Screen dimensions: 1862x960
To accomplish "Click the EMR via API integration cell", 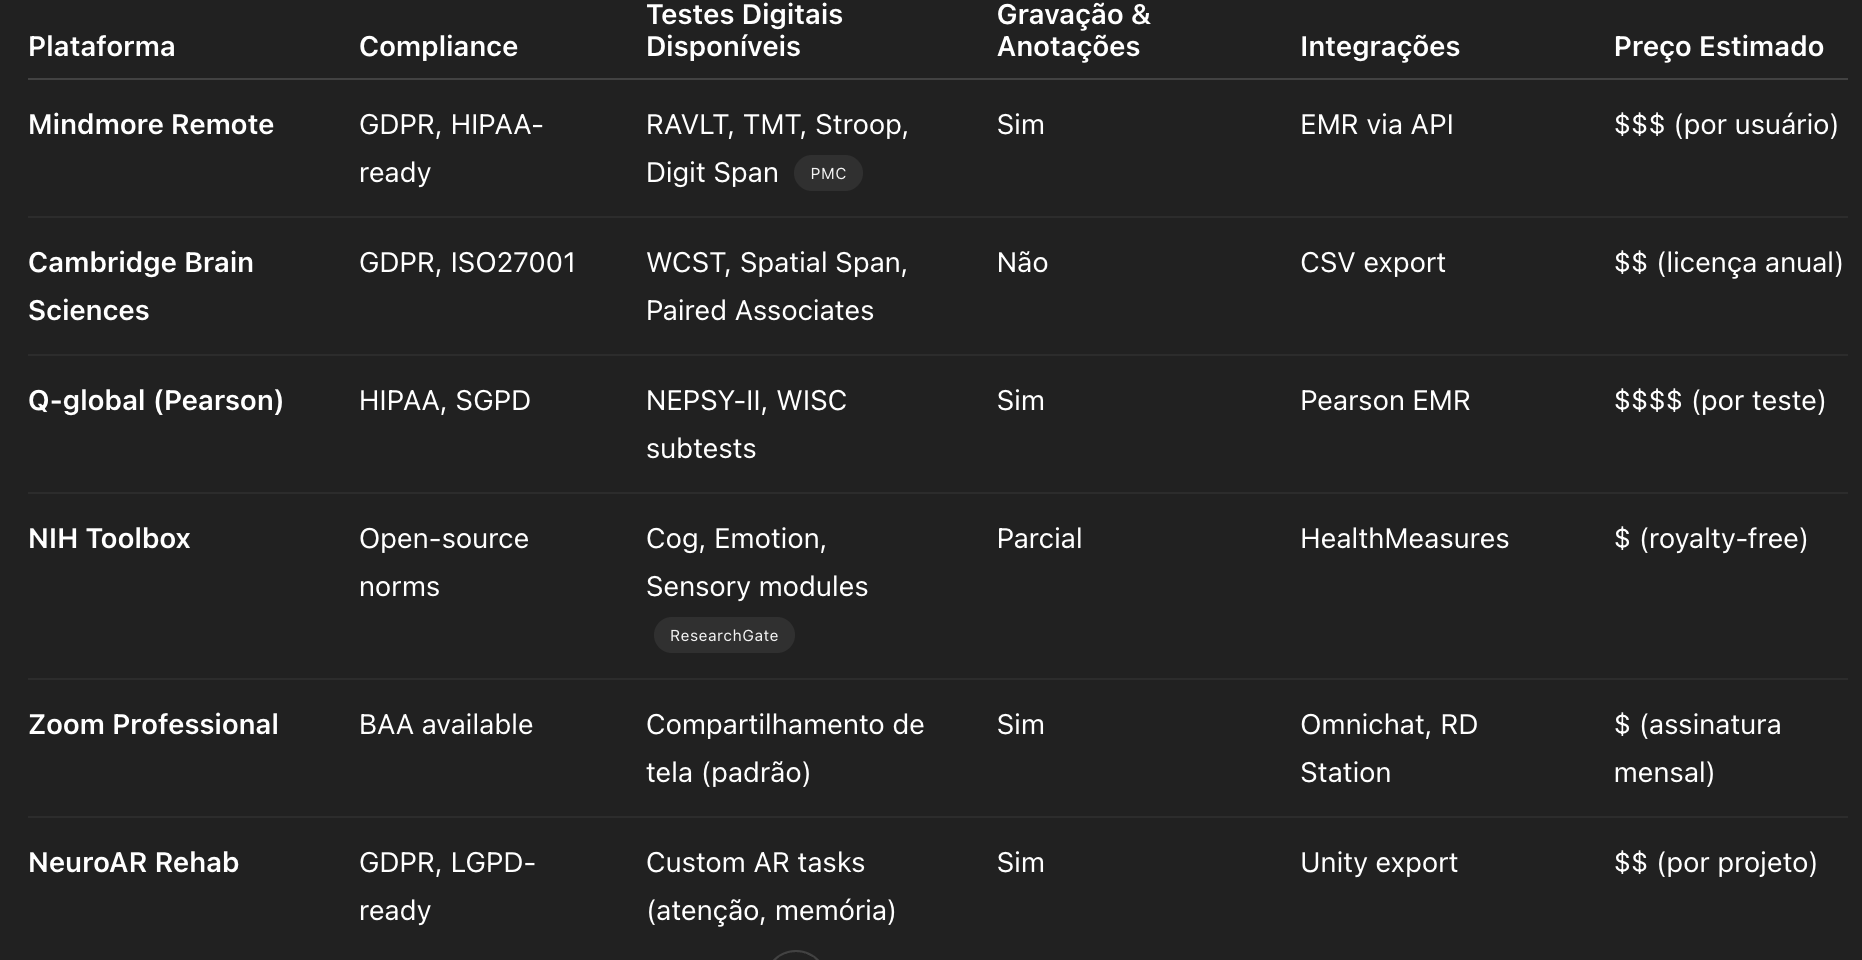I will coord(1377,125).
